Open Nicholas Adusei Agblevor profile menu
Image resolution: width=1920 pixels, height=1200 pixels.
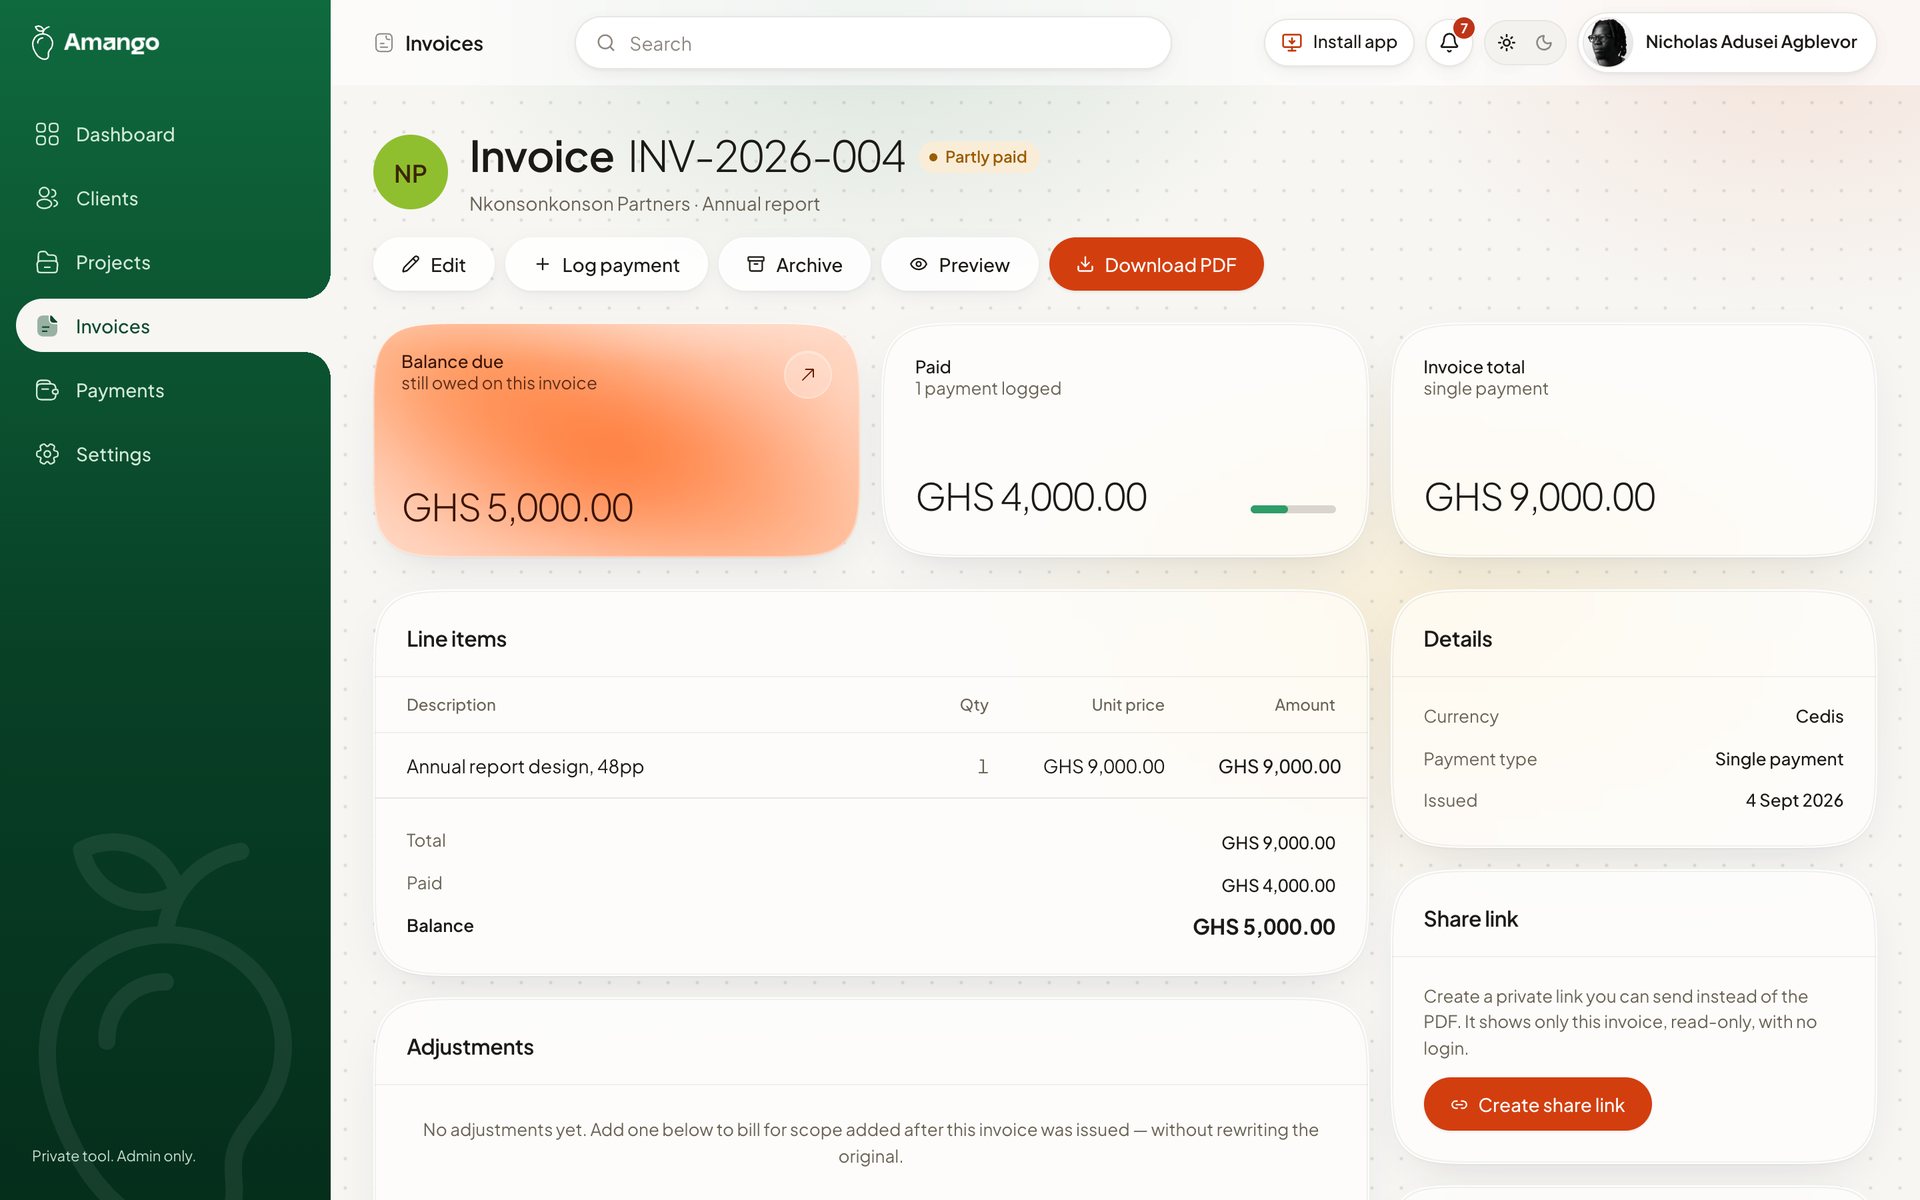pos(1727,42)
